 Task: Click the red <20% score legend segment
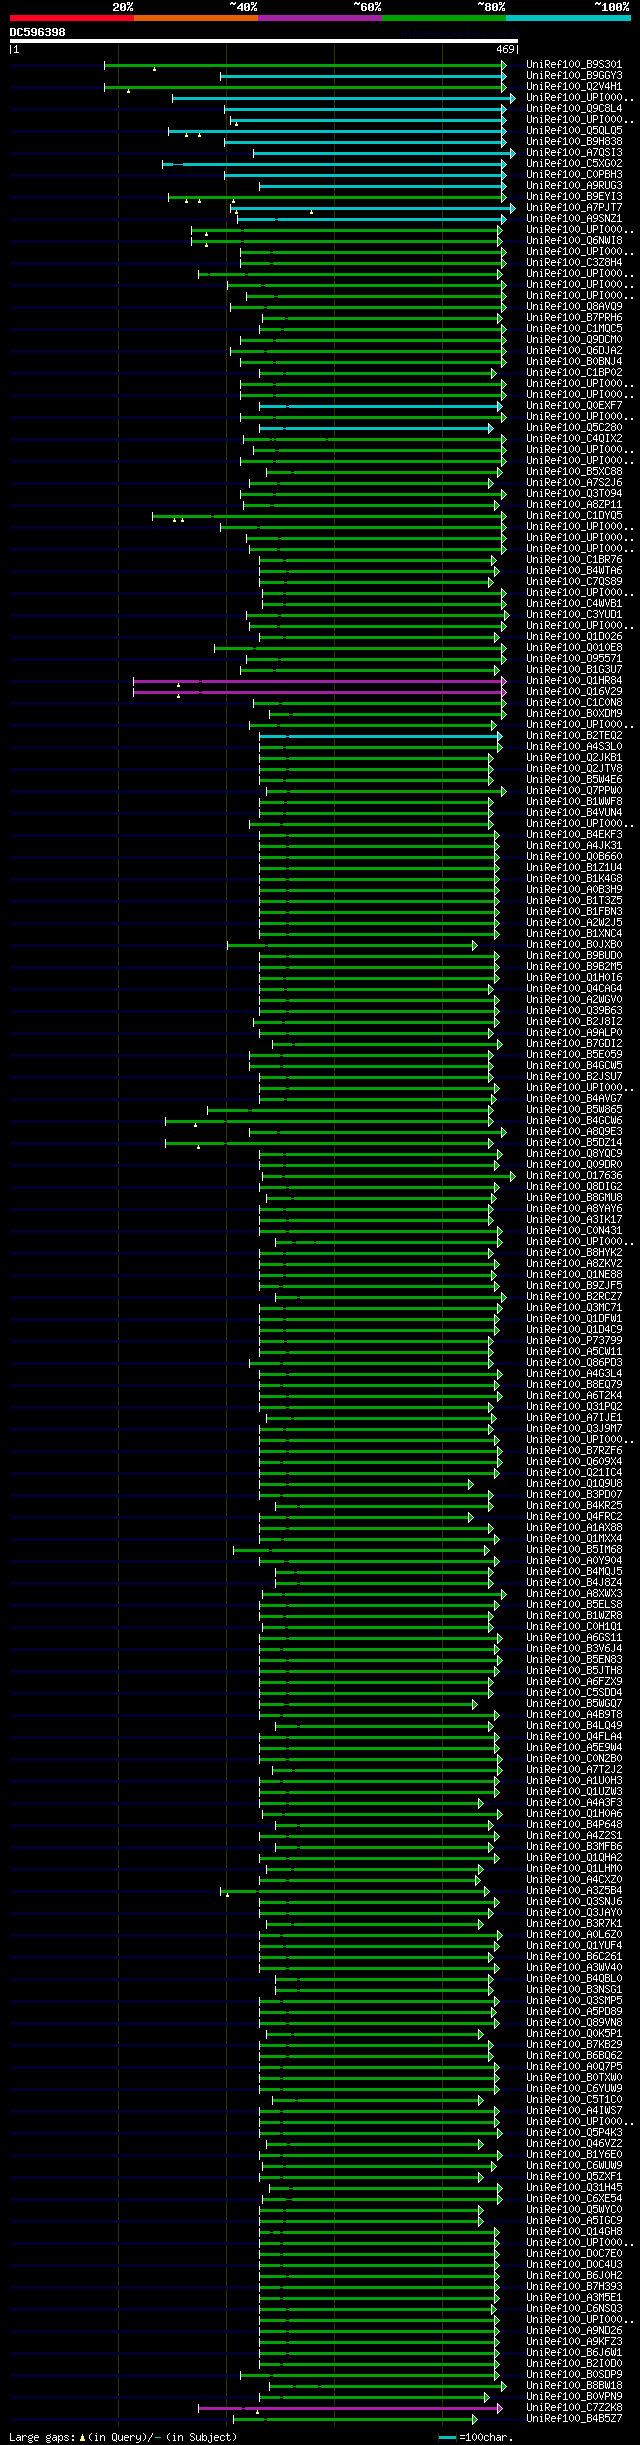click(x=72, y=18)
